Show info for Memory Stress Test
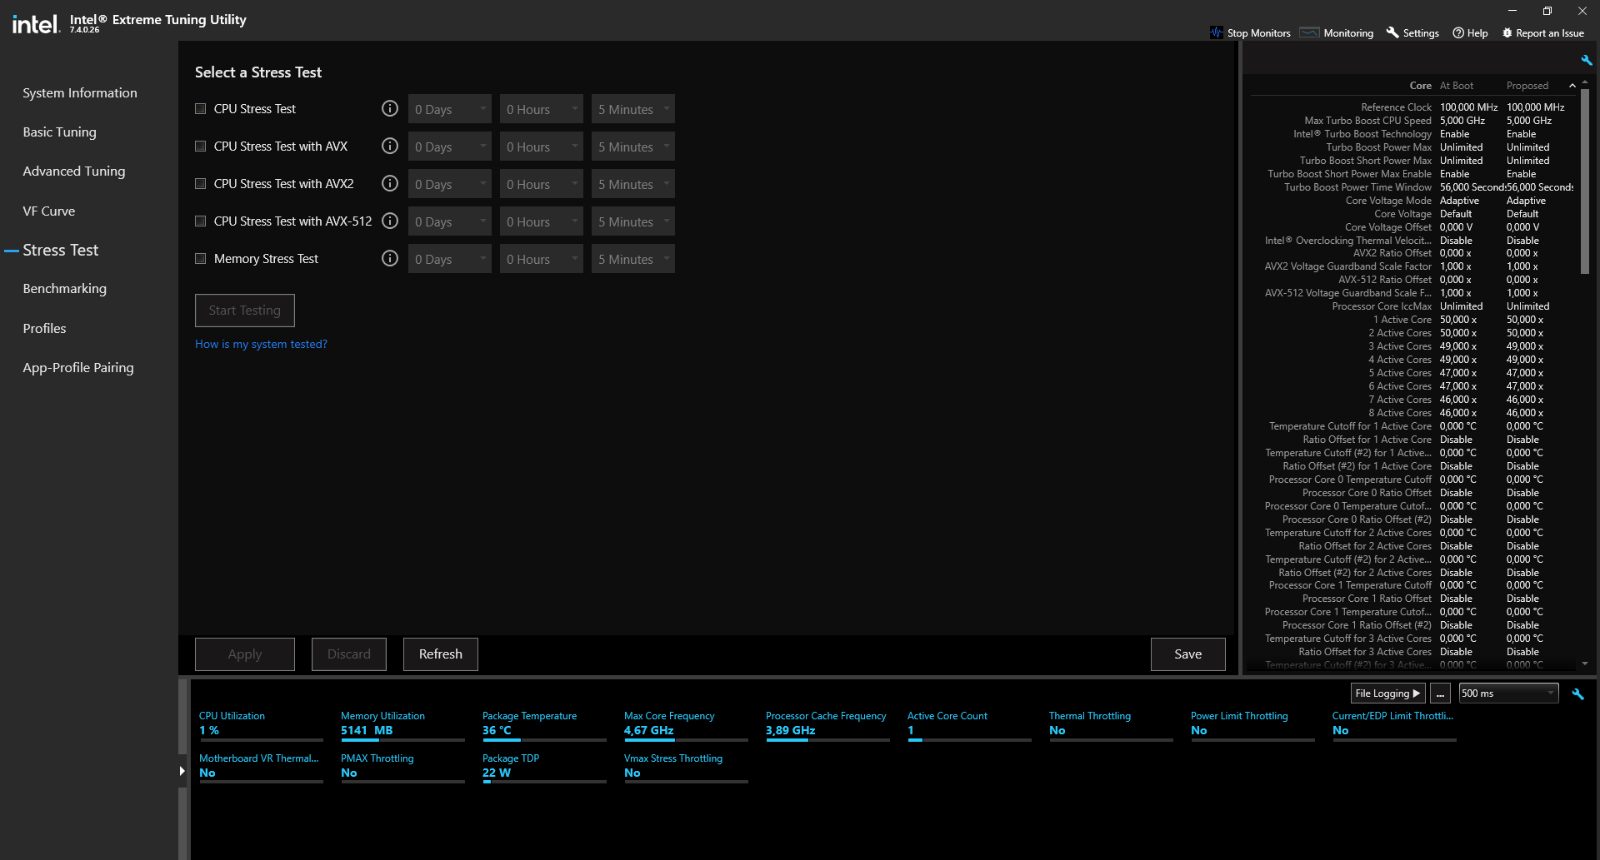Screen dimensions: 1600x860 tap(390, 258)
